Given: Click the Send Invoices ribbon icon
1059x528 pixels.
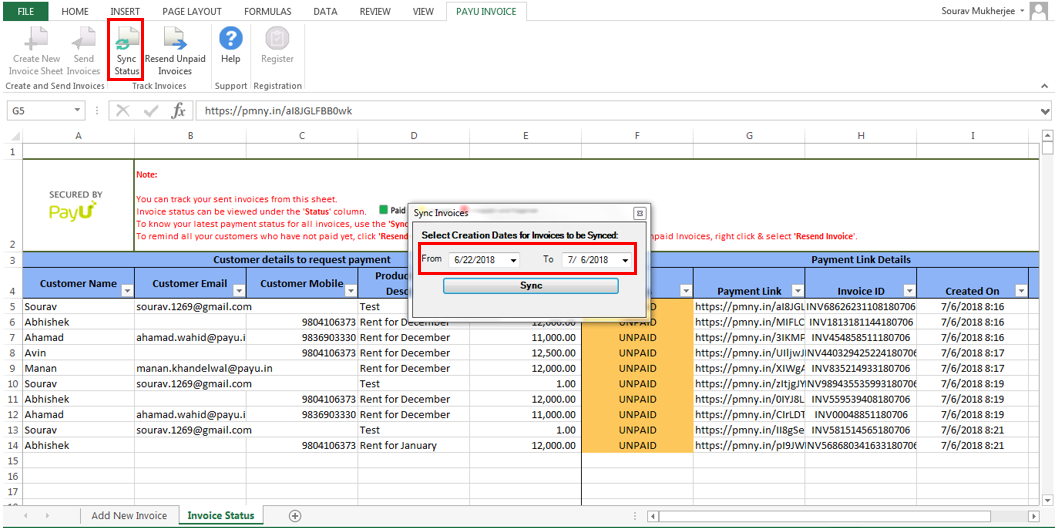Looking at the screenshot, I should point(84,38).
